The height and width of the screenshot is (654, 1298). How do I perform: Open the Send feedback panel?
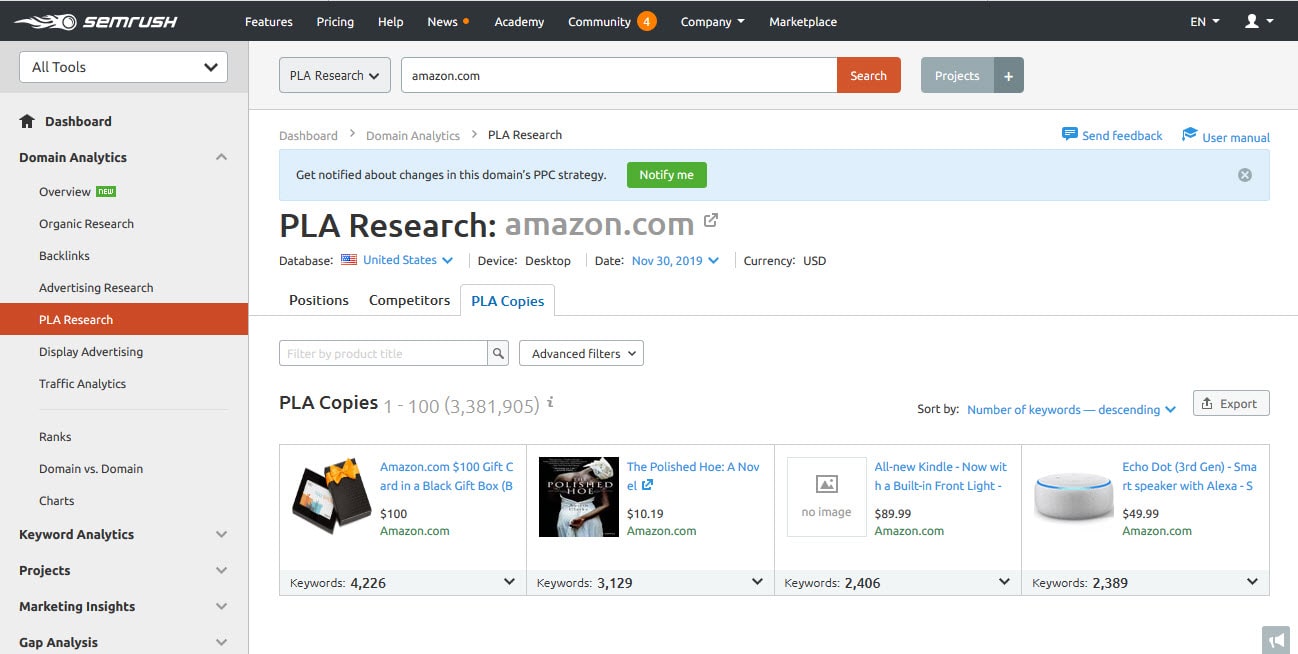[1112, 134]
